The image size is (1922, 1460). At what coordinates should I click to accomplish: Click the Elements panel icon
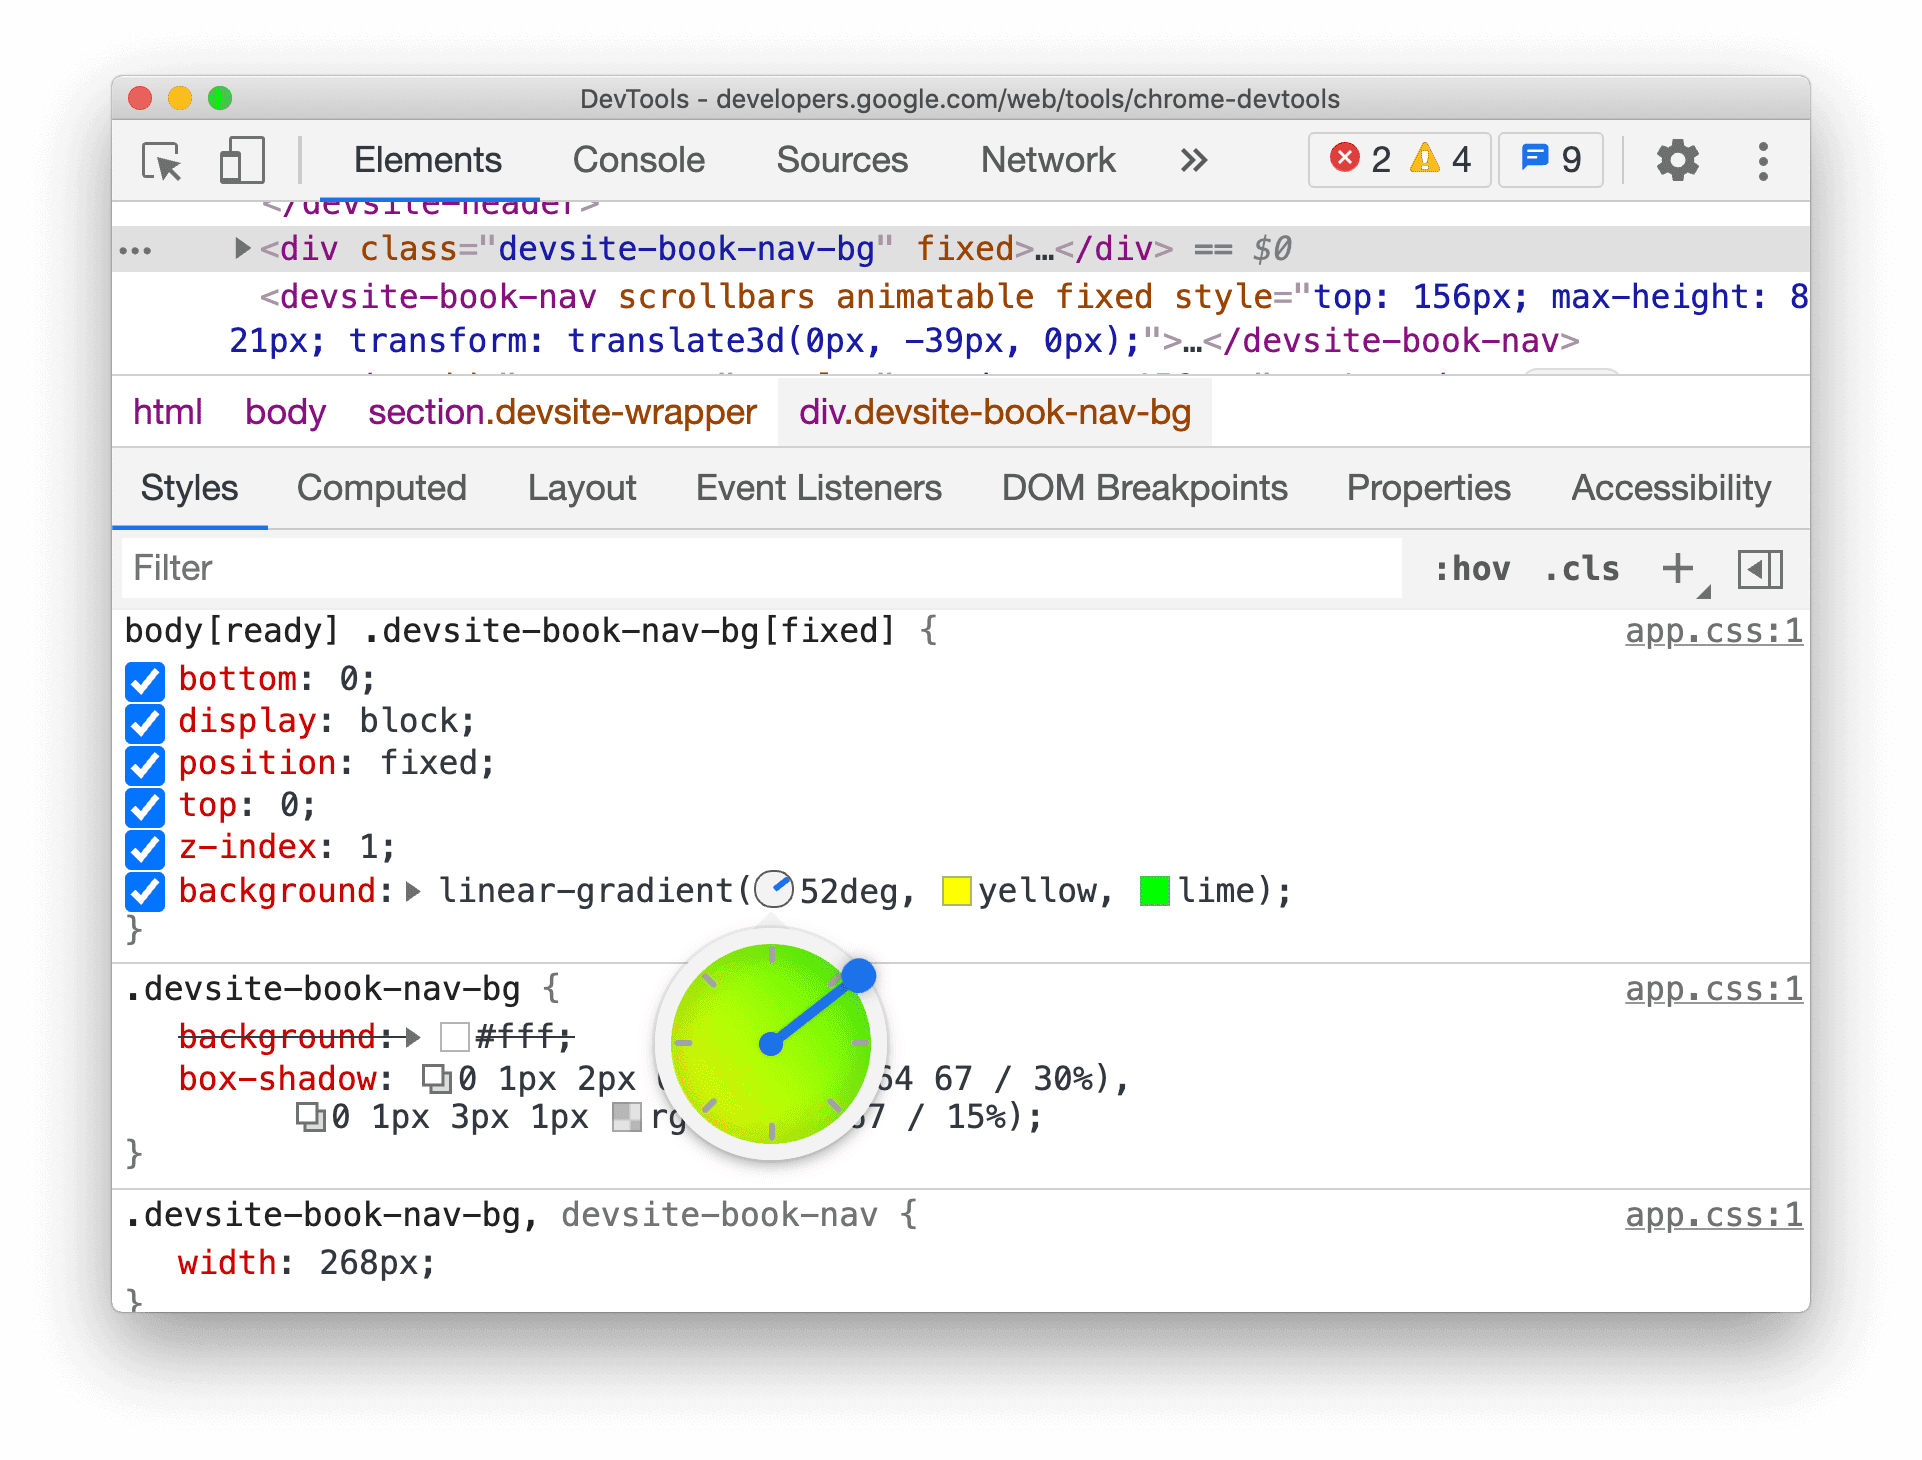click(425, 159)
